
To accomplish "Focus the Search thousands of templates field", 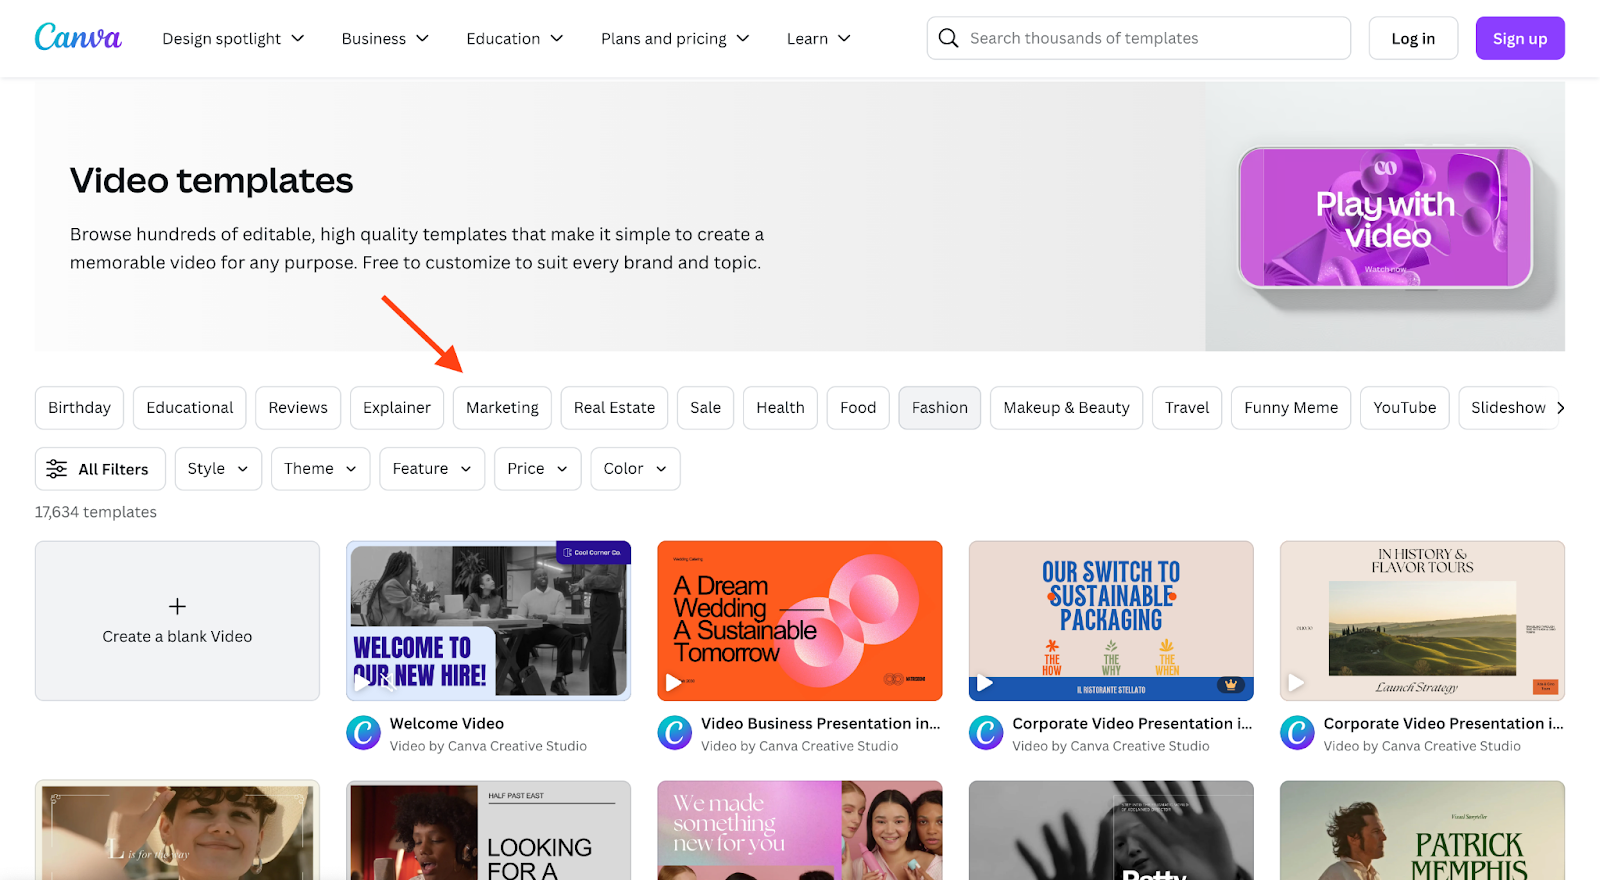I will [1139, 38].
